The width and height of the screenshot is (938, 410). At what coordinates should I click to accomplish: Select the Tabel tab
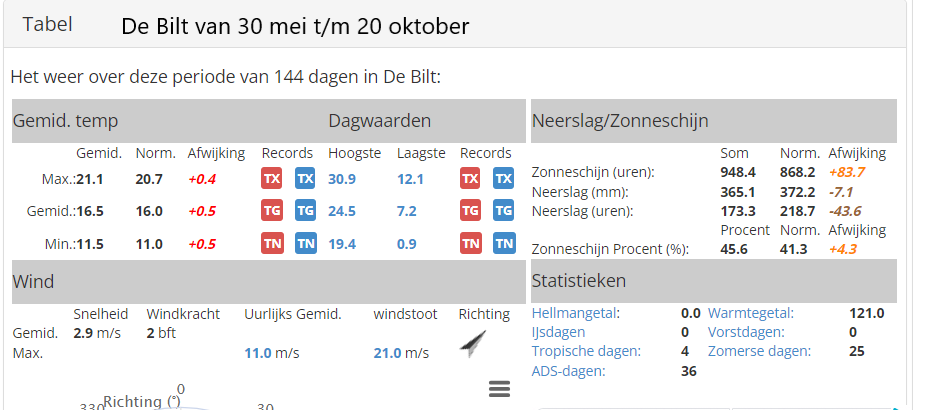coord(48,25)
